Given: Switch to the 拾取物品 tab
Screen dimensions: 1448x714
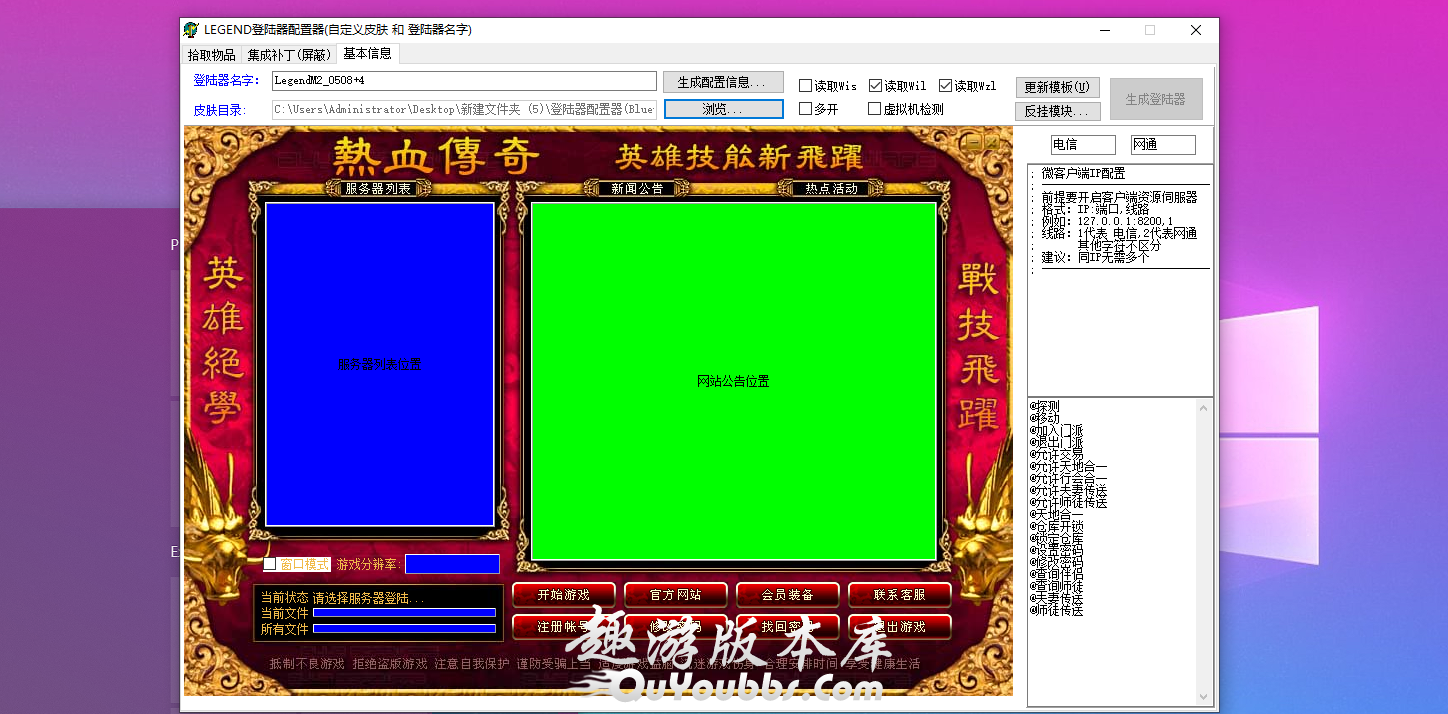Looking at the screenshot, I should point(212,55).
